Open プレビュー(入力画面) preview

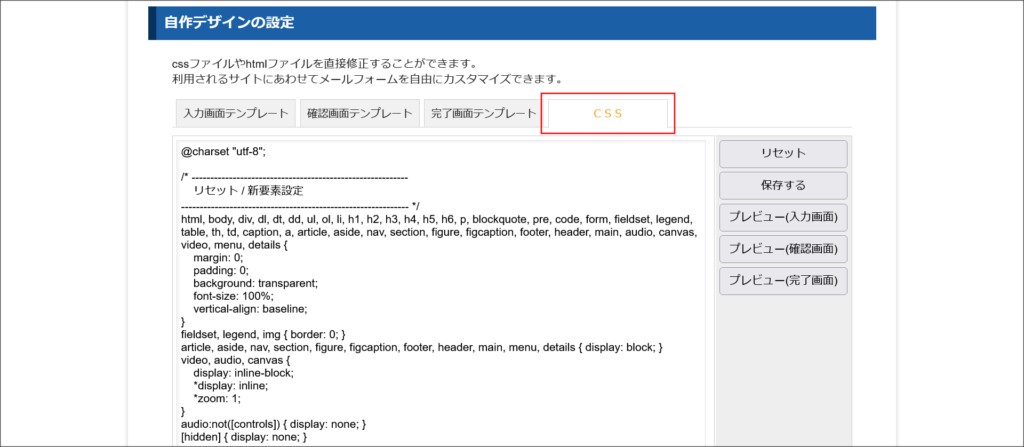[783, 217]
